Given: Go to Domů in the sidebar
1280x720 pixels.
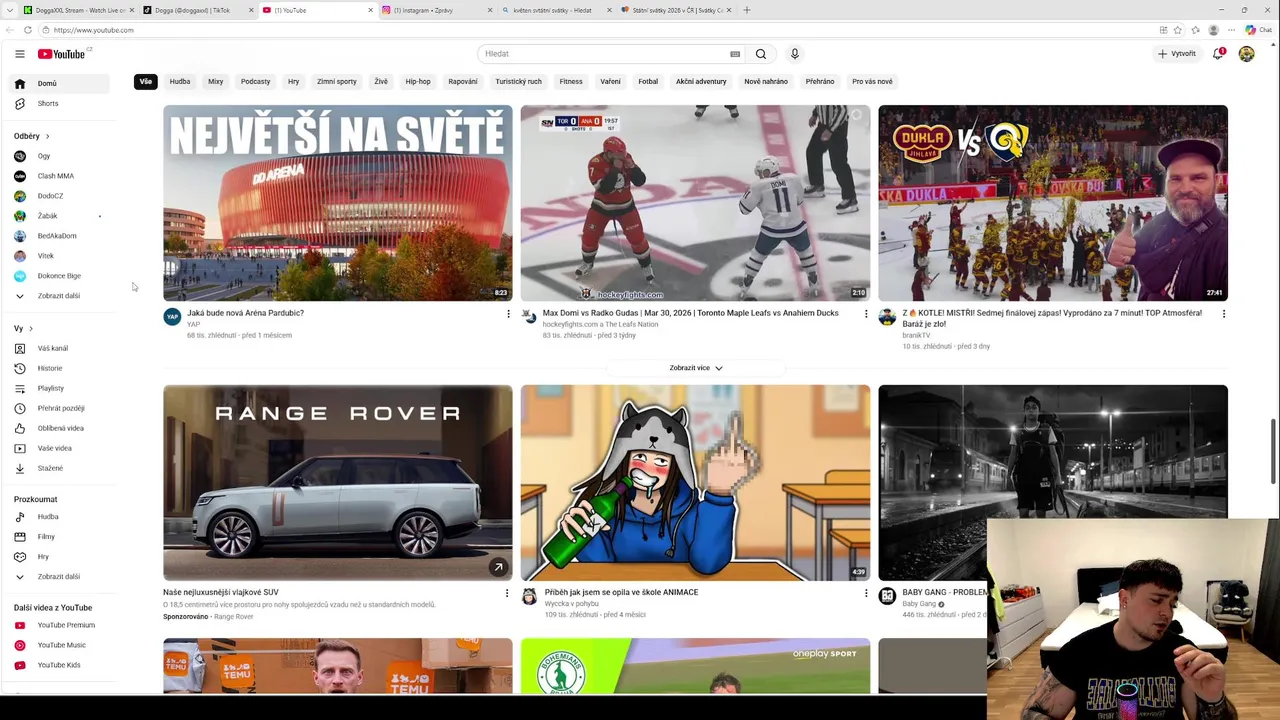Looking at the screenshot, I should (58, 83).
